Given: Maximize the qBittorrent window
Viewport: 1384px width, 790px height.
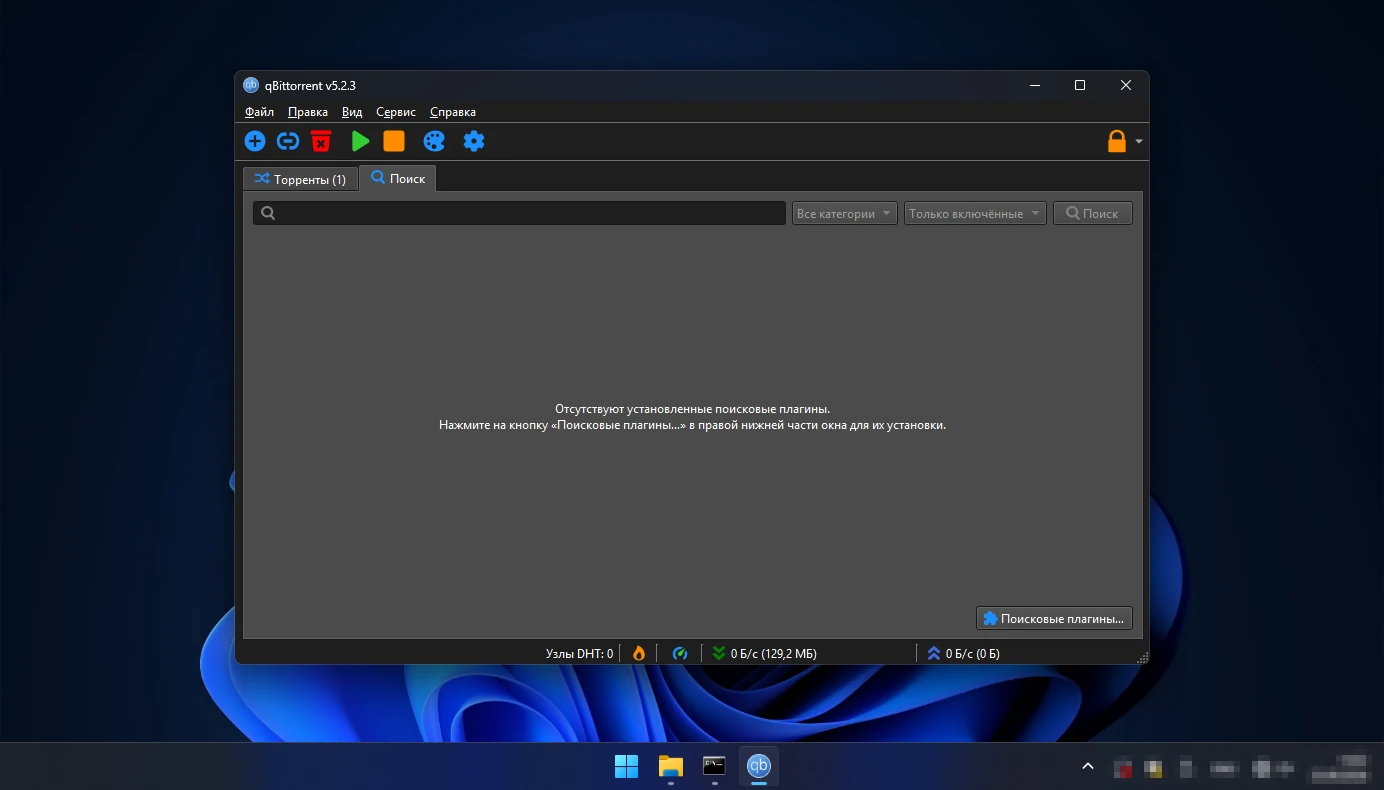Looking at the screenshot, I should pyautogui.click(x=1080, y=85).
